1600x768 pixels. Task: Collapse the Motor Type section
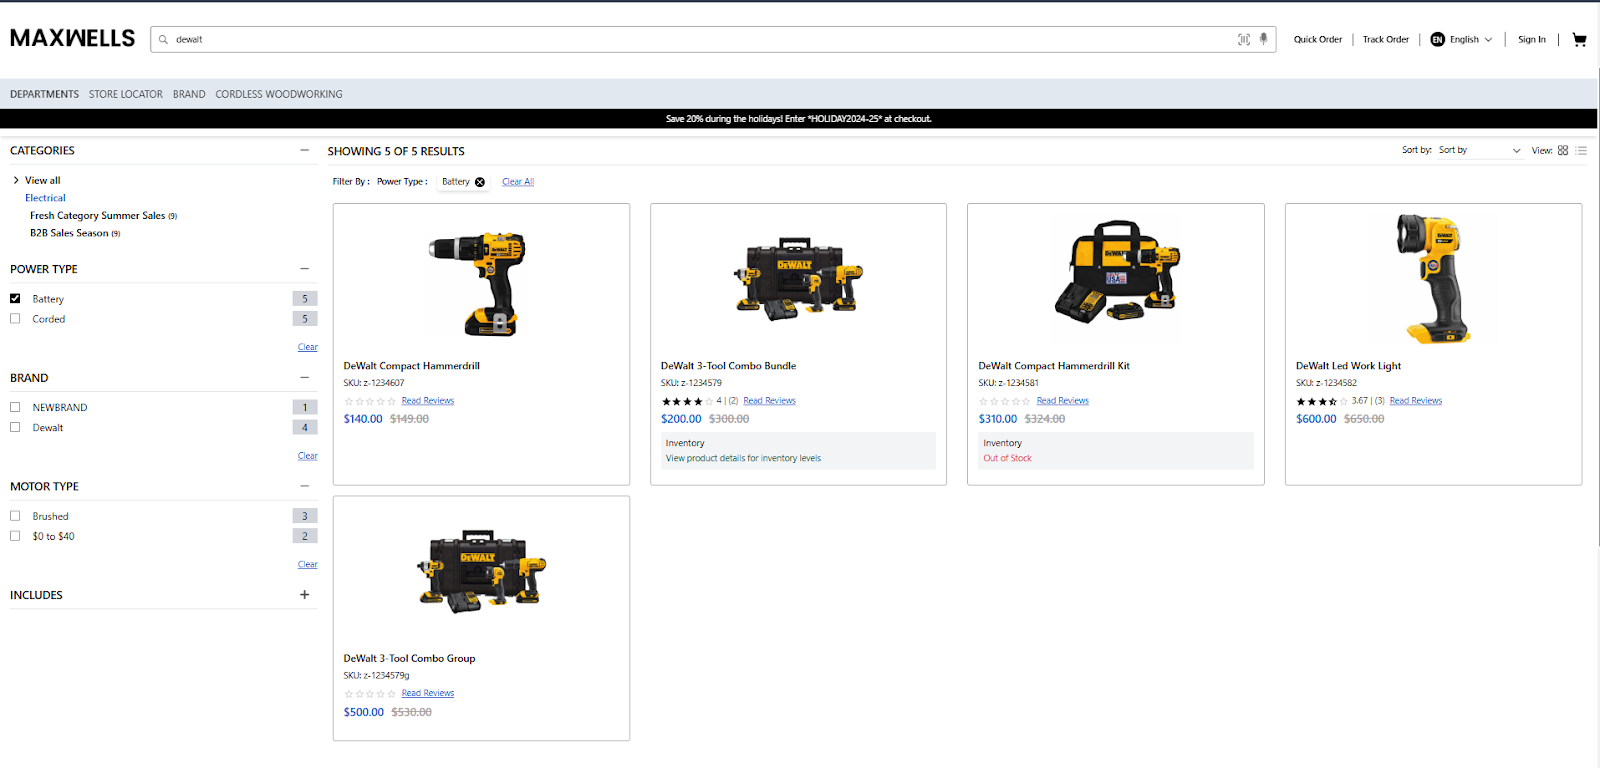coord(304,486)
